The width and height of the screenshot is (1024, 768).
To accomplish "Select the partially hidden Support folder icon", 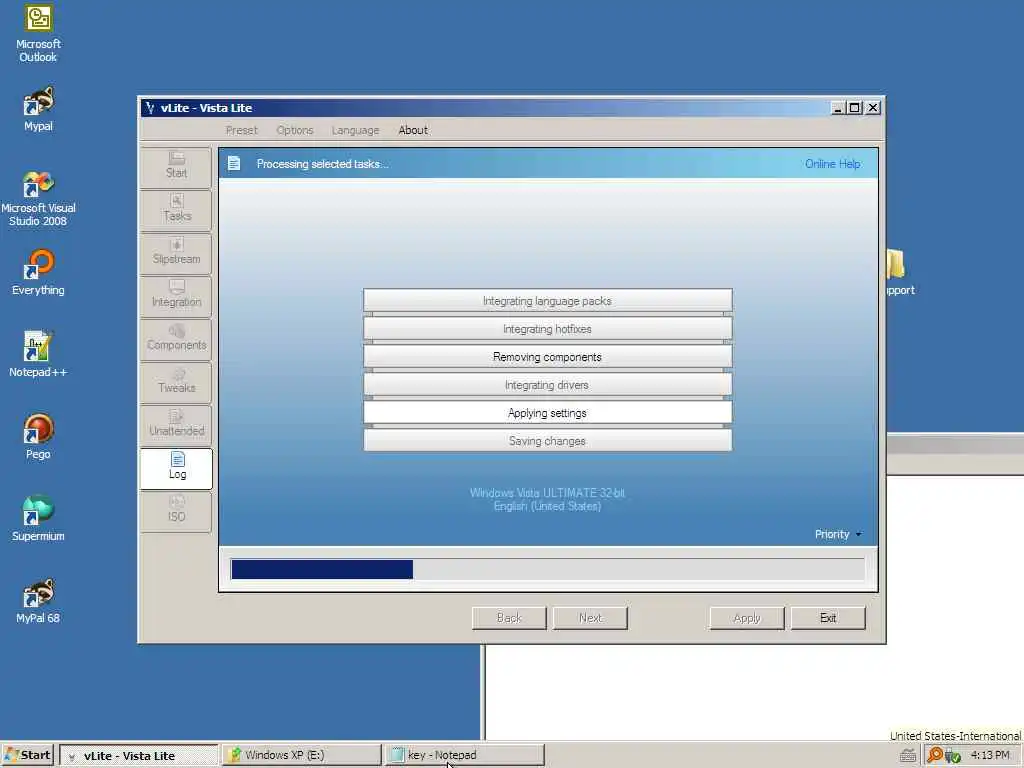I will click(901, 273).
